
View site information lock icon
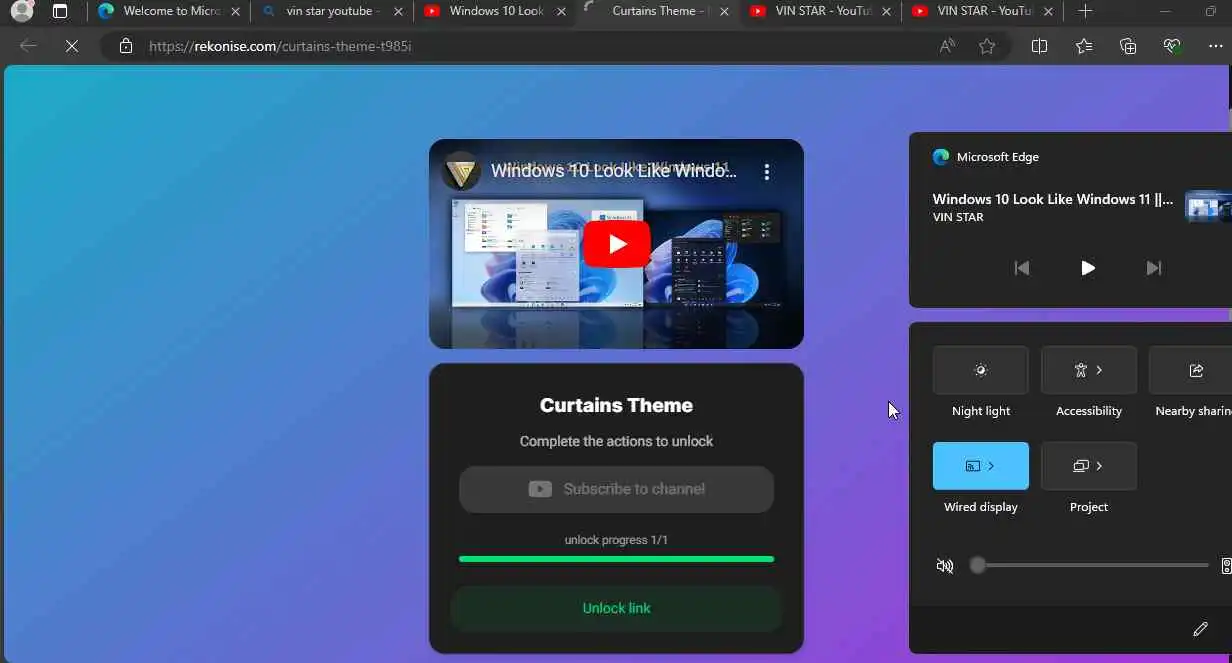[x=126, y=46]
